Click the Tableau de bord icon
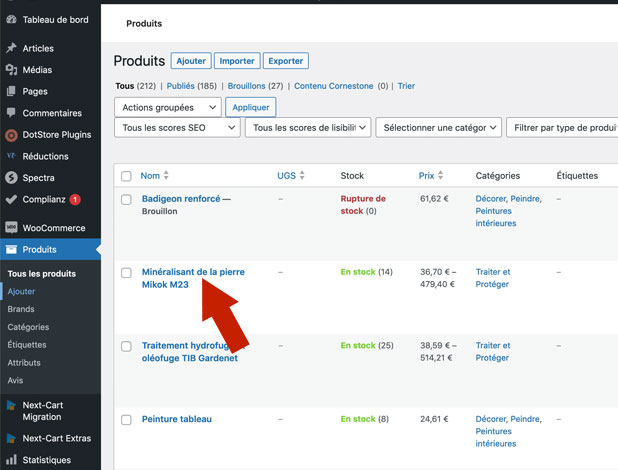 tap(11, 19)
